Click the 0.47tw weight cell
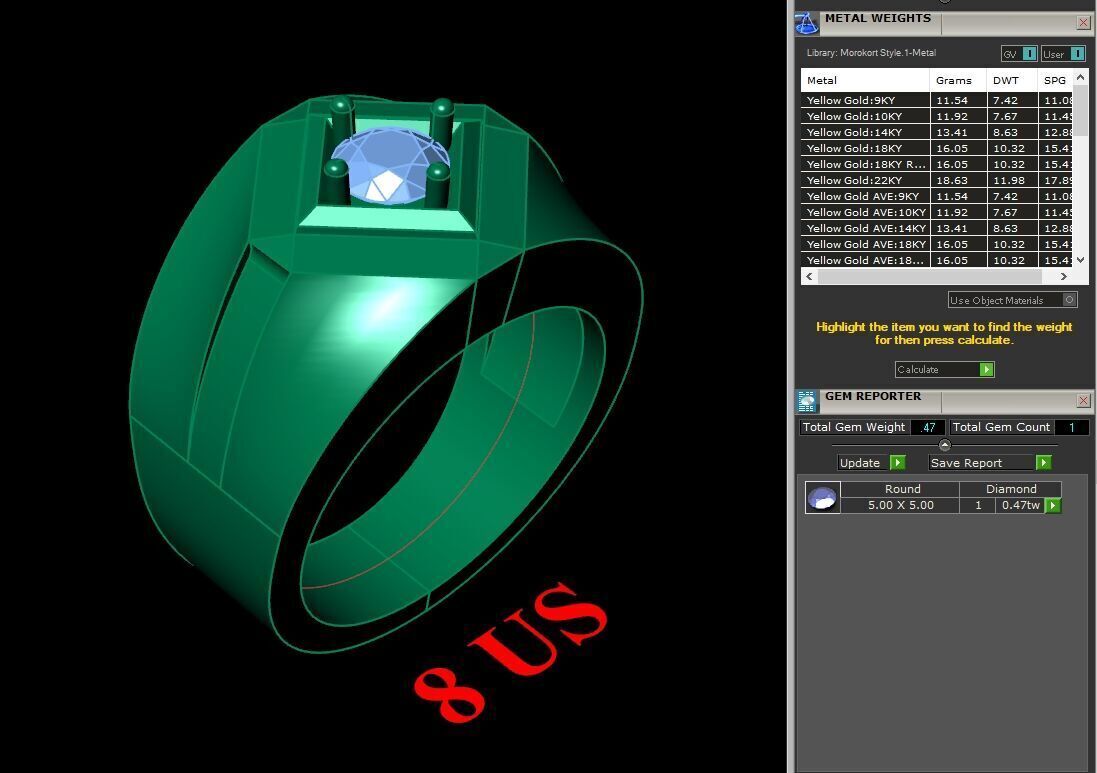The height and width of the screenshot is (773, 1097). [1020, 505]
